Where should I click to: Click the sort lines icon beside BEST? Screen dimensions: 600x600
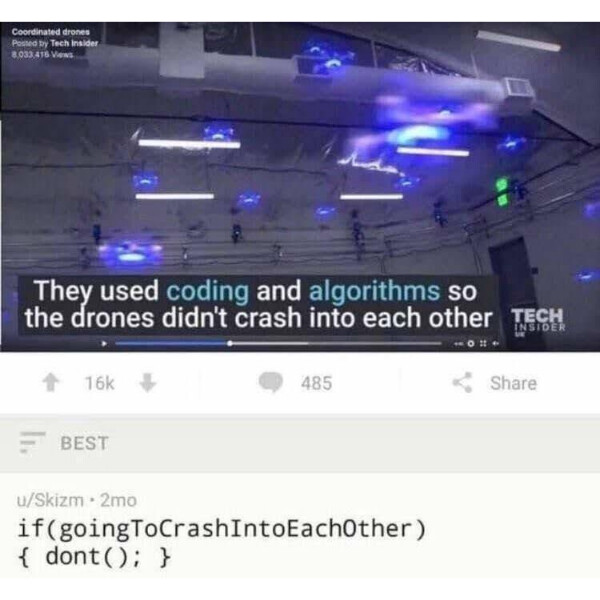(x=32, y=442)
